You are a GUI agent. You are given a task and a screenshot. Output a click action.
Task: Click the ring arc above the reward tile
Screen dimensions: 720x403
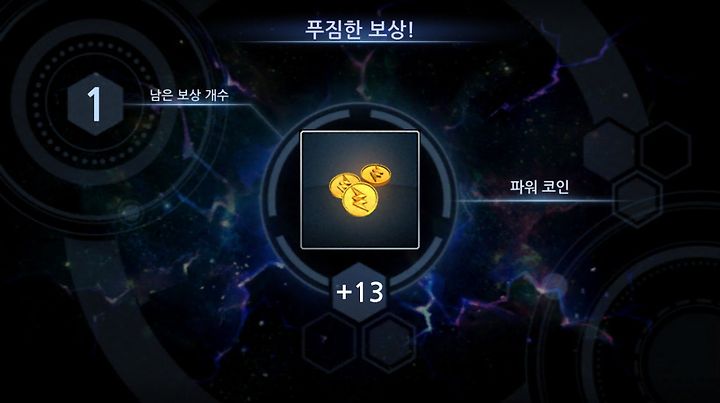click(x=360, y=113)
